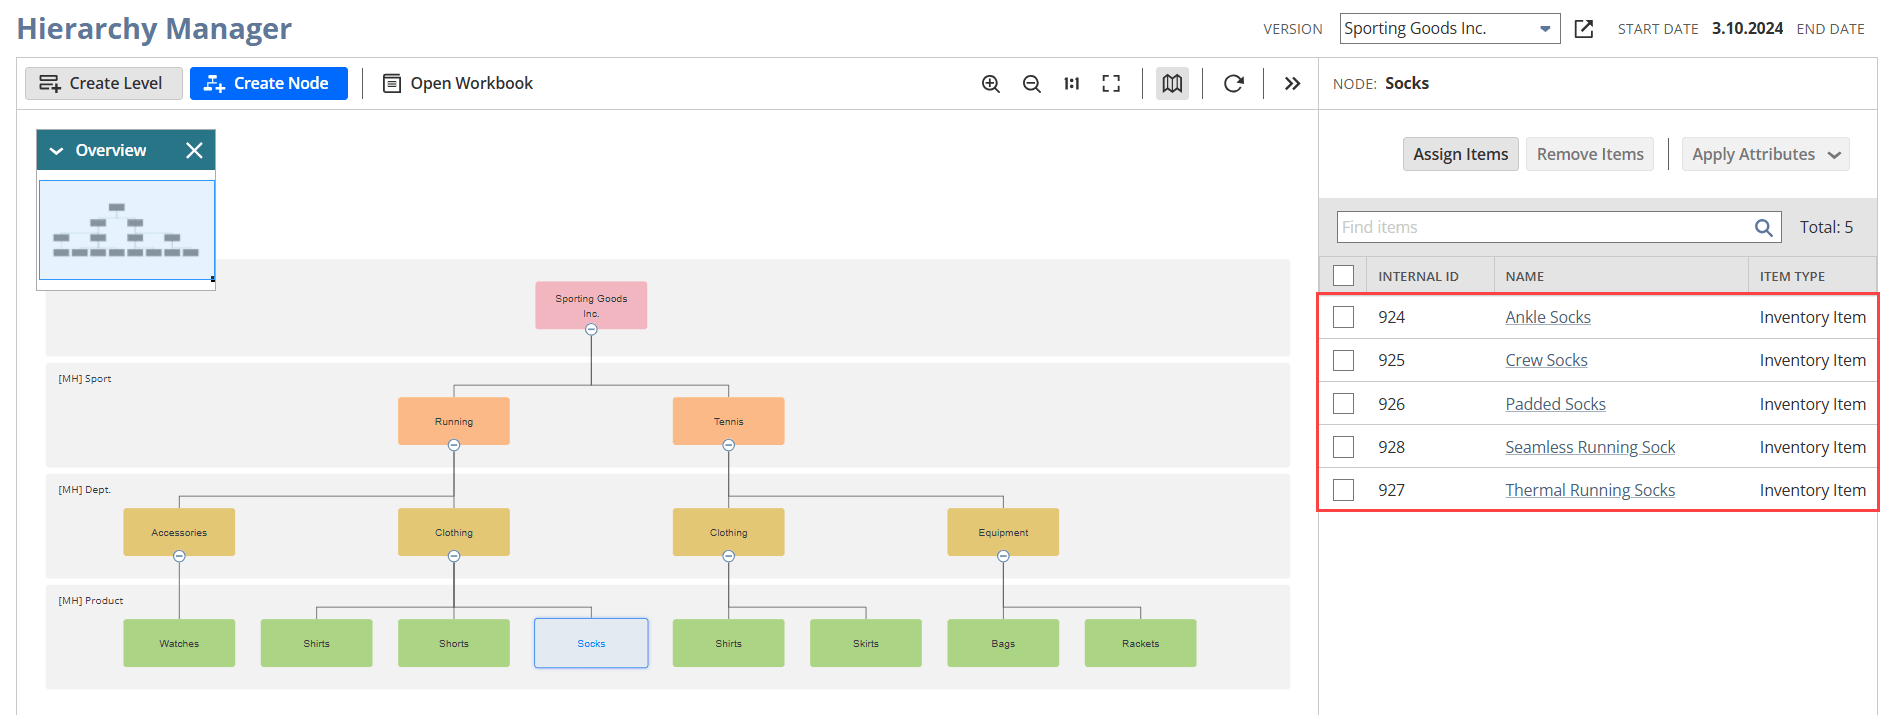1892x715 pixels.
Task: Check the box for item 928
Action: click(x=1343, y=447)
